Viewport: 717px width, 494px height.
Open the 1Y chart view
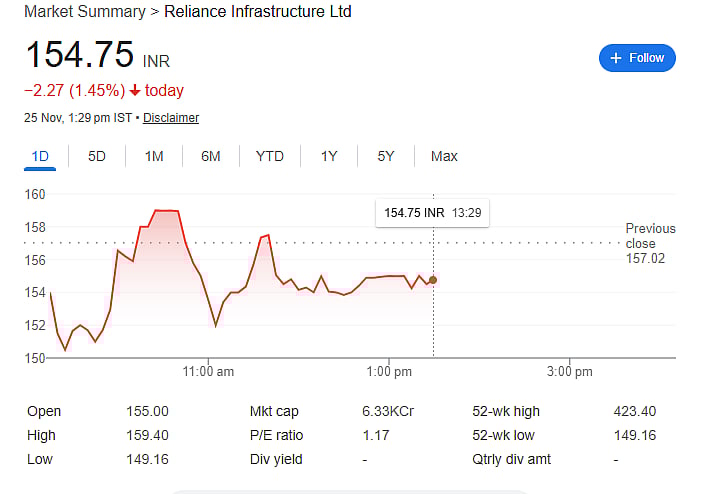pos(329,156)
